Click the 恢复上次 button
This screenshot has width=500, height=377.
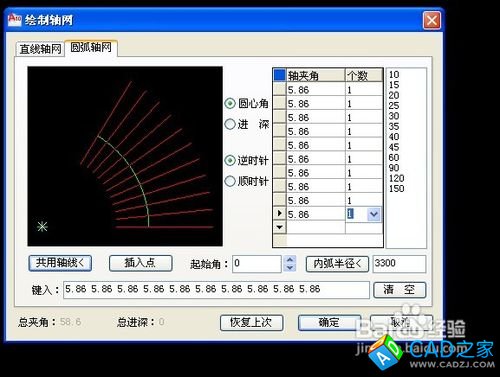pyautogui.click(x=251, y=323)
